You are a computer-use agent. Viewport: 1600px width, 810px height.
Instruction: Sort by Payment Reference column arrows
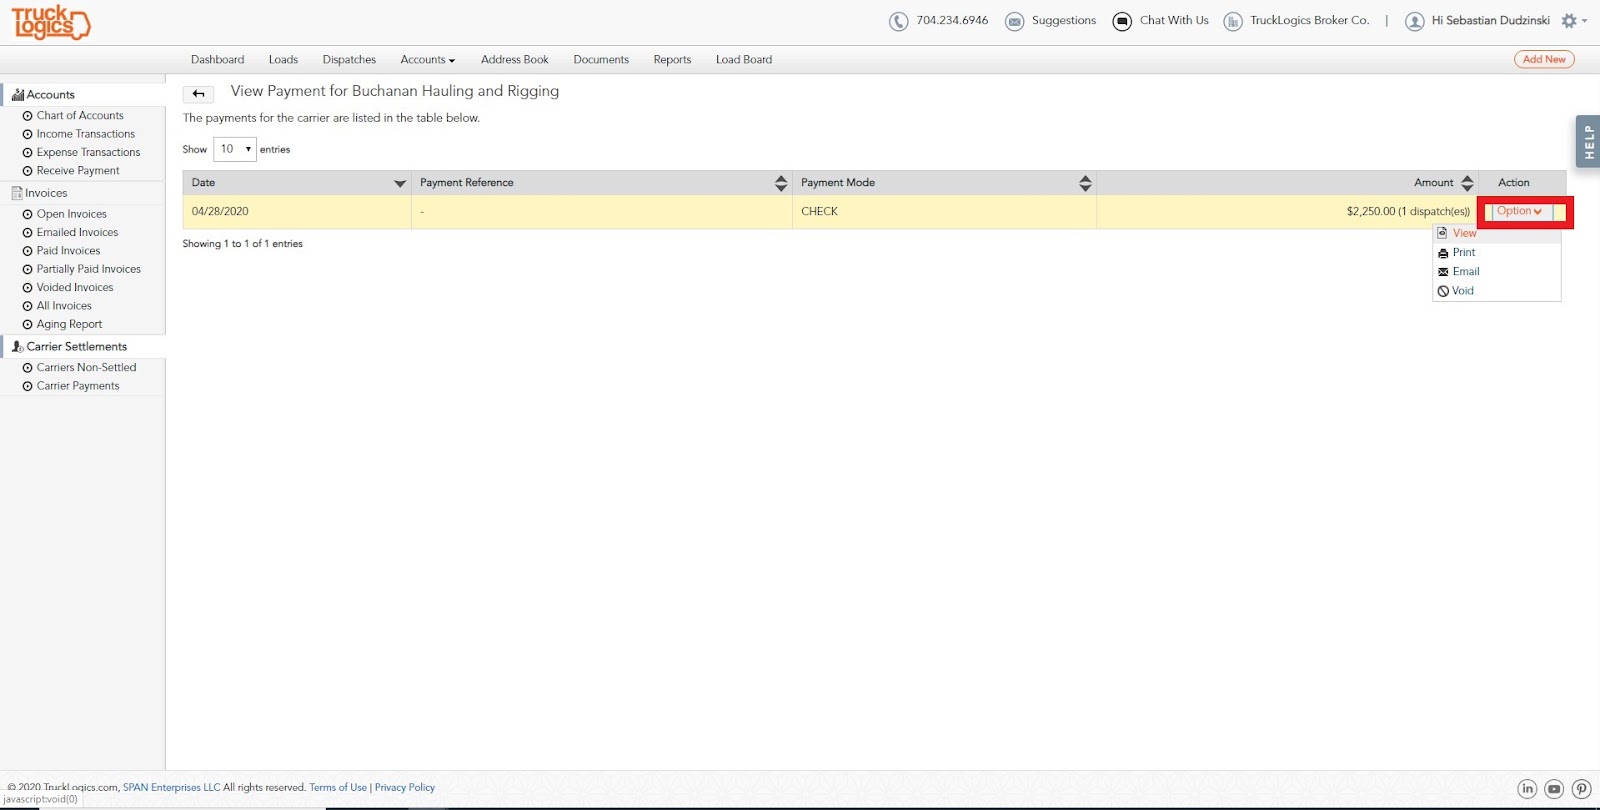(781, 183)
